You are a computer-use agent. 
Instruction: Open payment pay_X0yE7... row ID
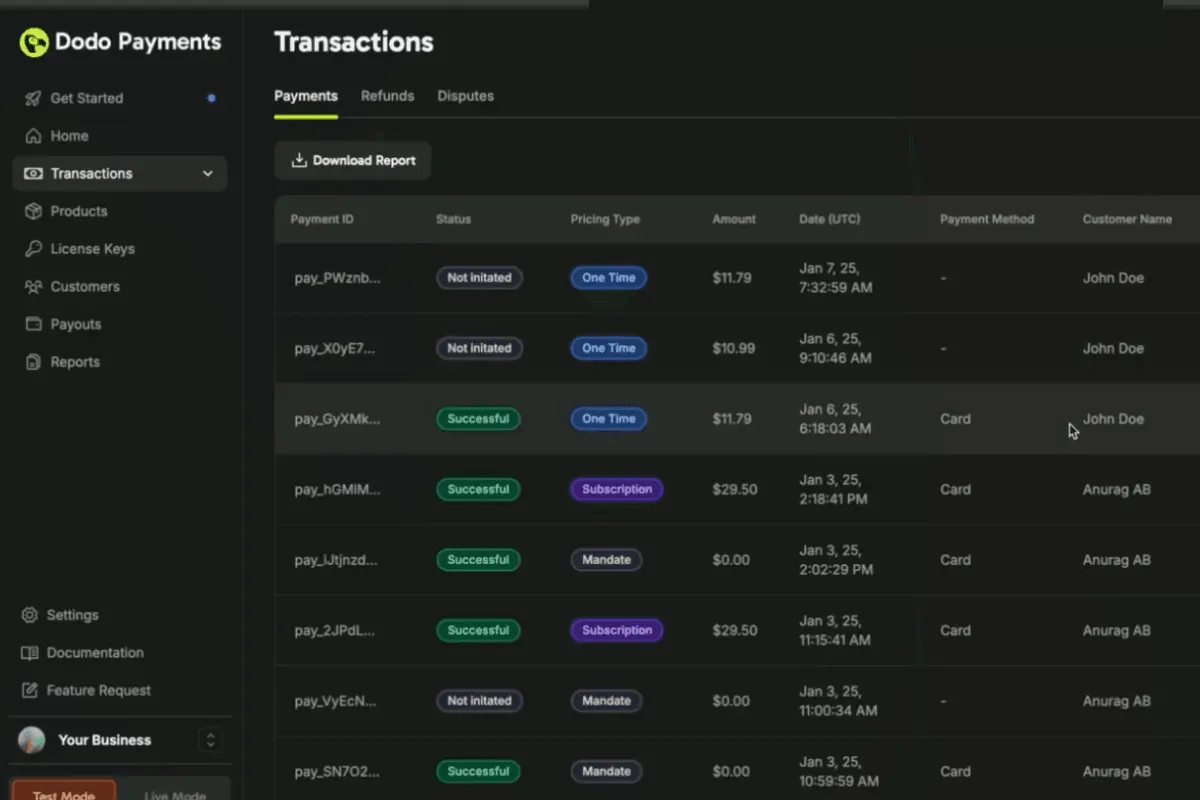click(x=336, y=349)
